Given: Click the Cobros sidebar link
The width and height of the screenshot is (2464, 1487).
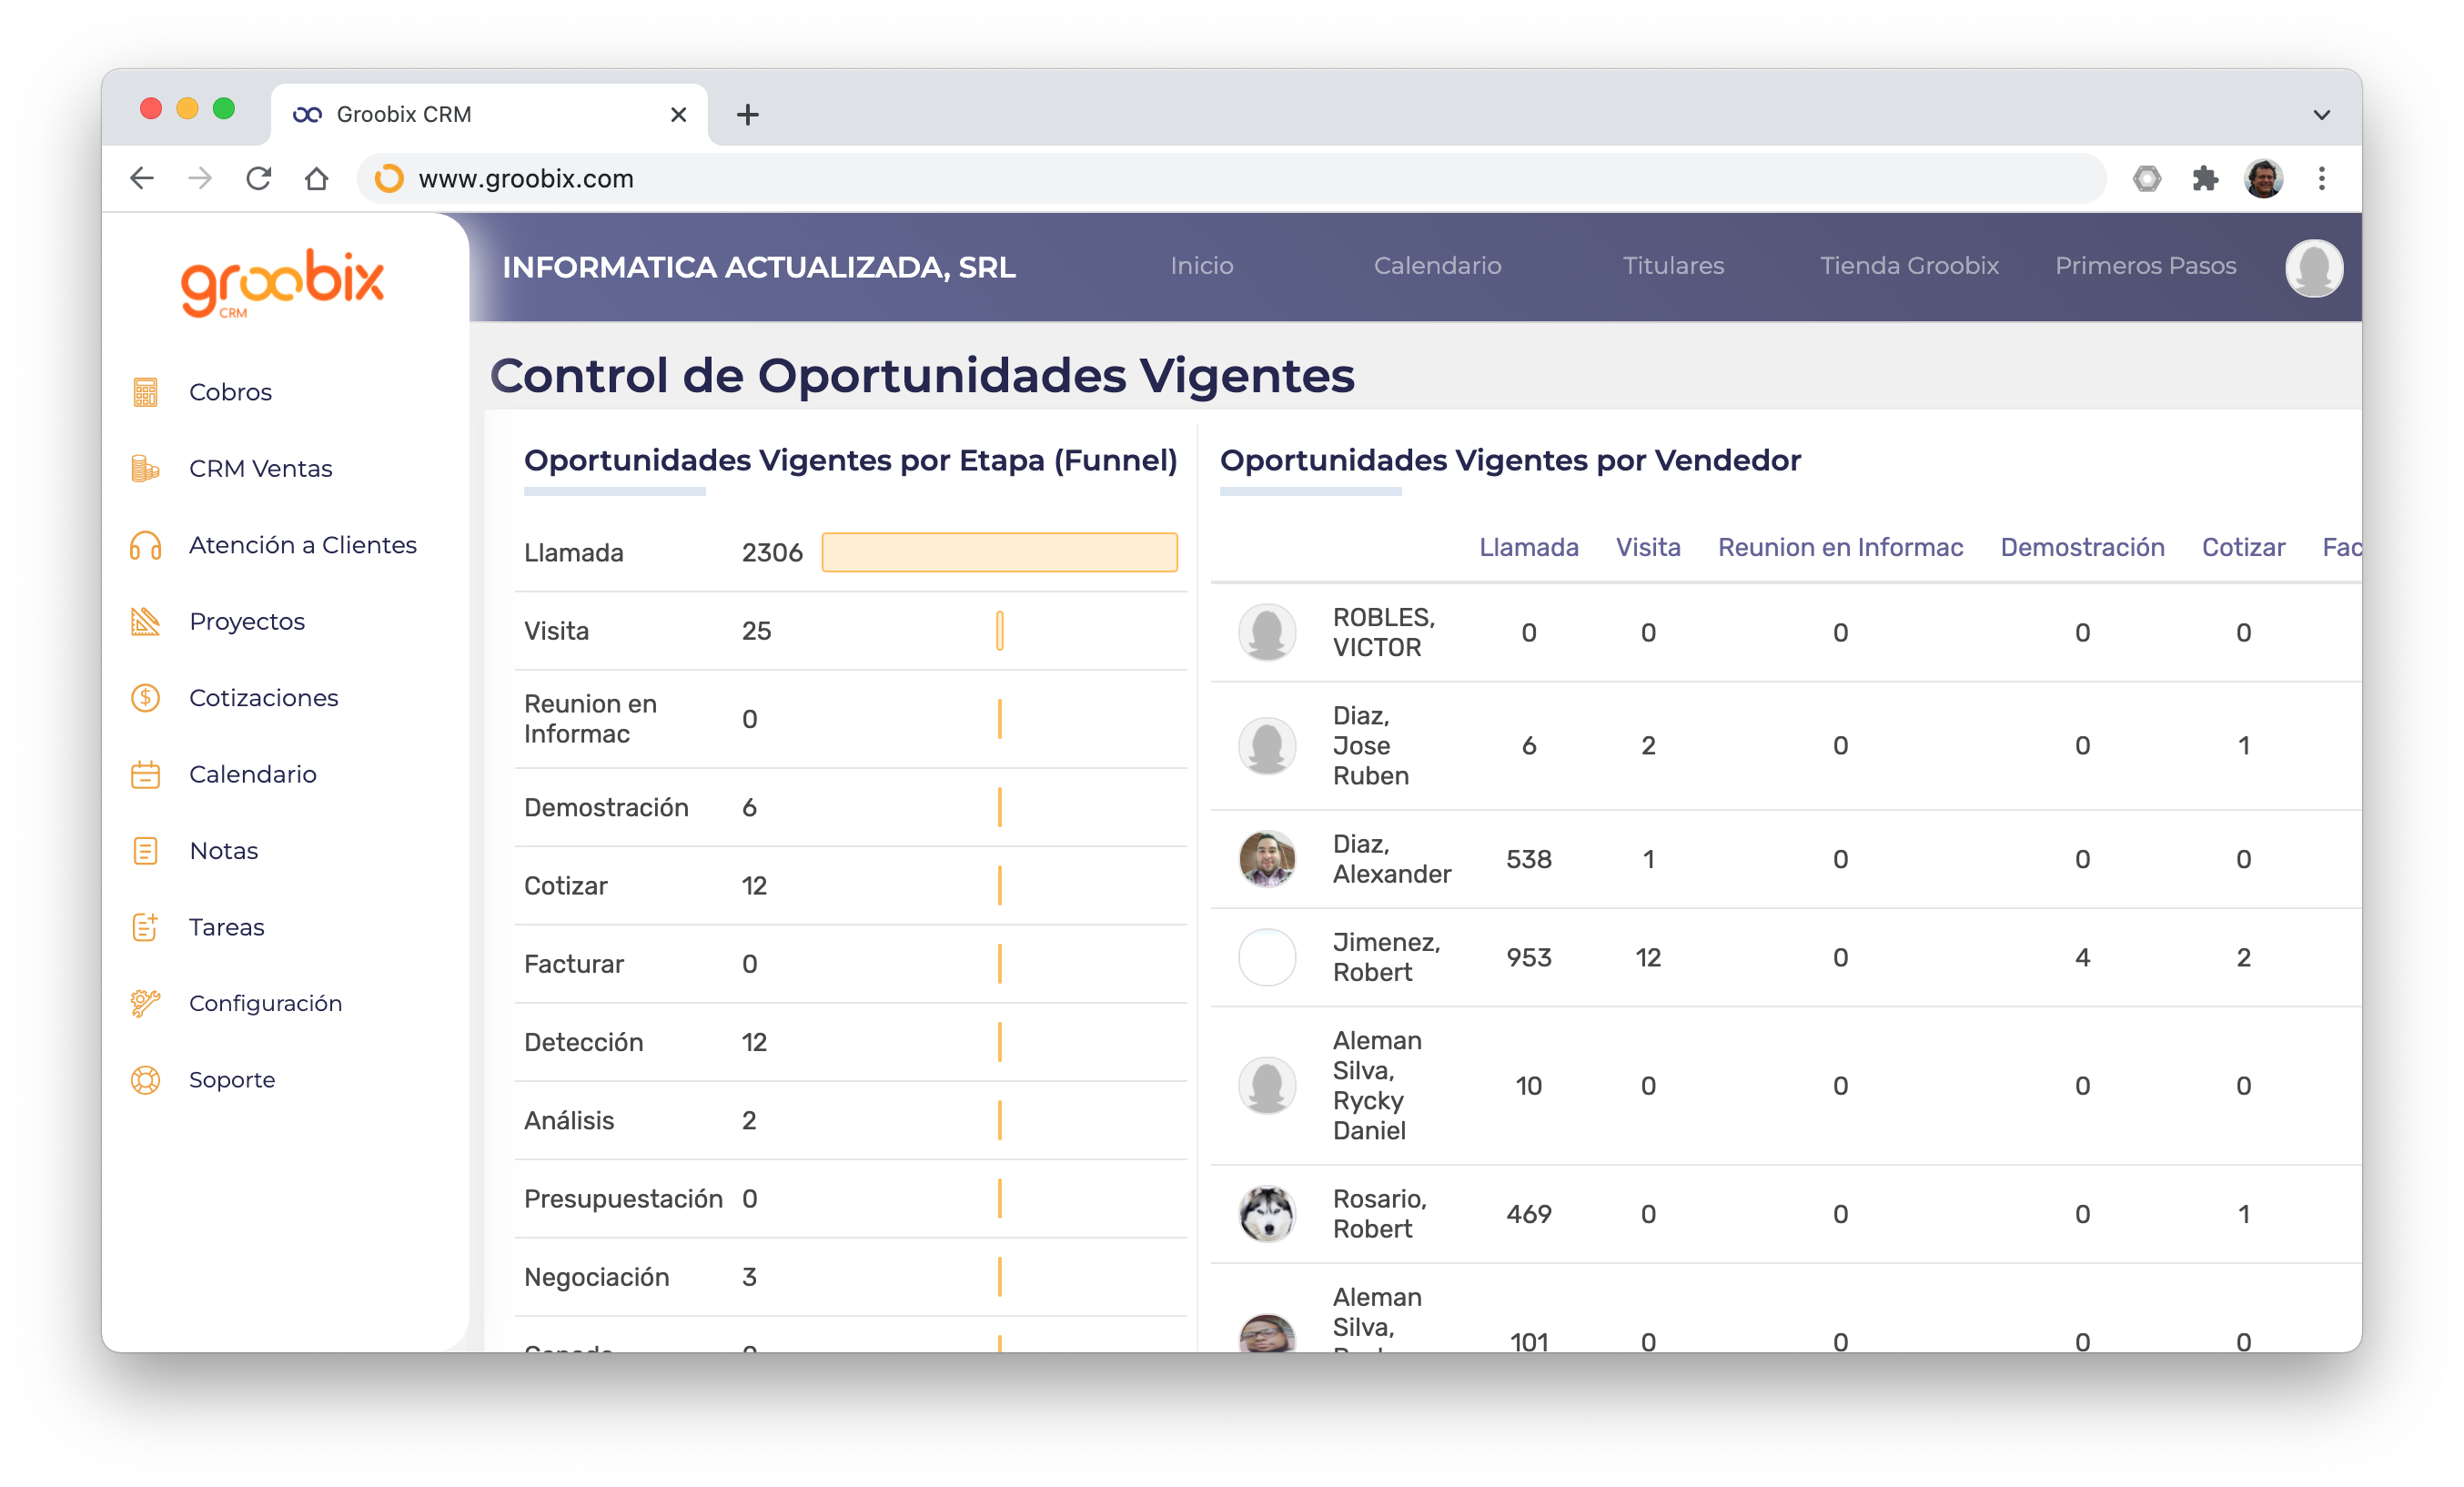Looking at the screenshot, I should pyautogui.click(x=230, y=392).
